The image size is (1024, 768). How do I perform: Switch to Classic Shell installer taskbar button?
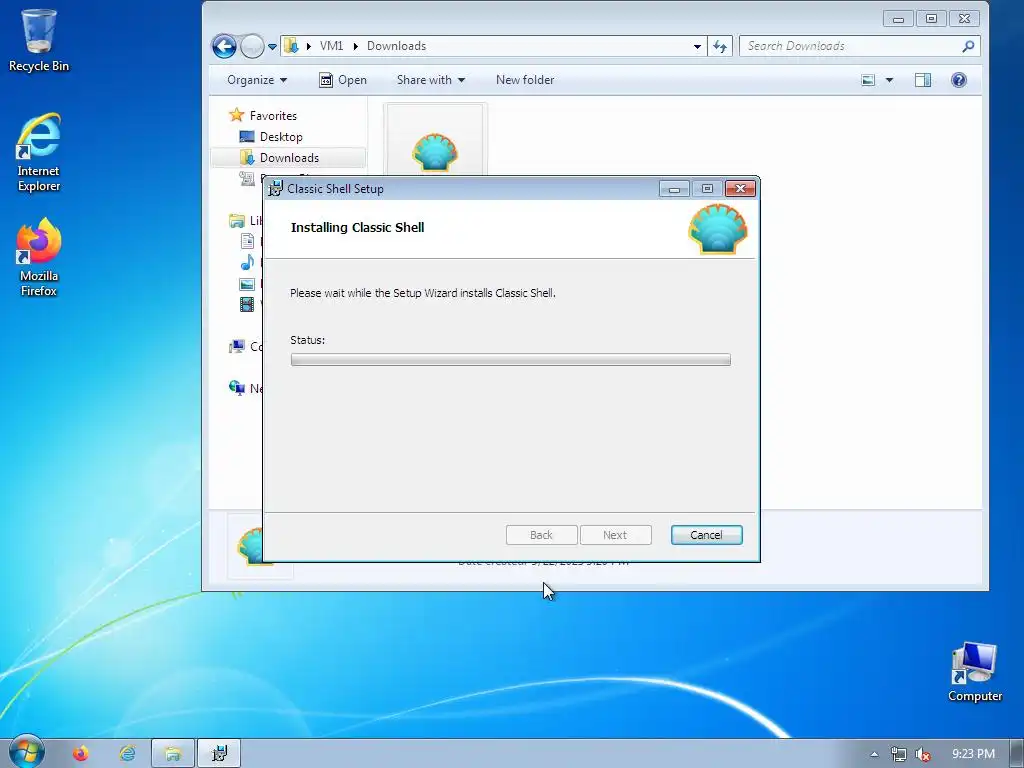point(219,754)
